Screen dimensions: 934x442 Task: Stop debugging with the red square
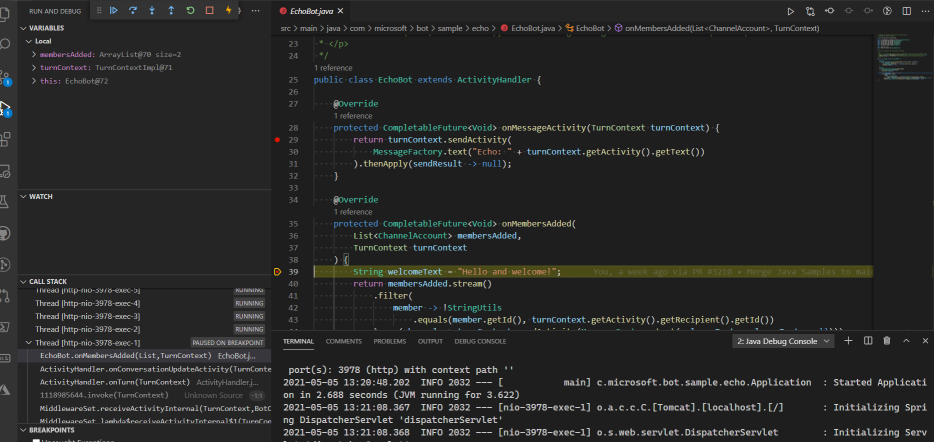point(209,10)
